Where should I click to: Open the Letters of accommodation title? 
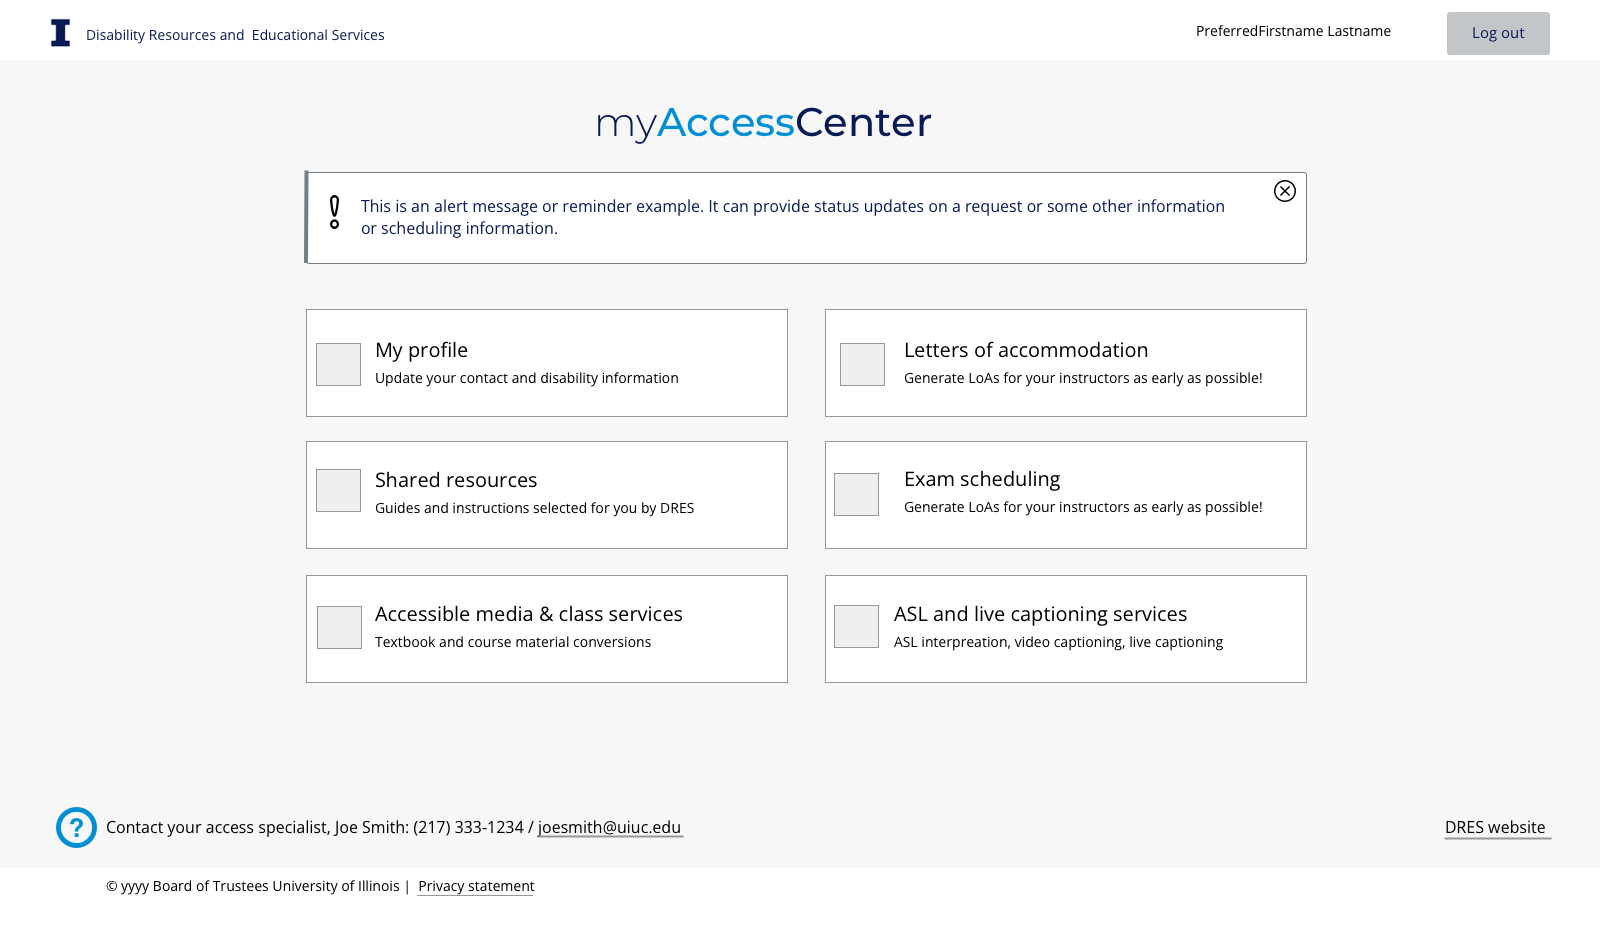(1026, 350)
